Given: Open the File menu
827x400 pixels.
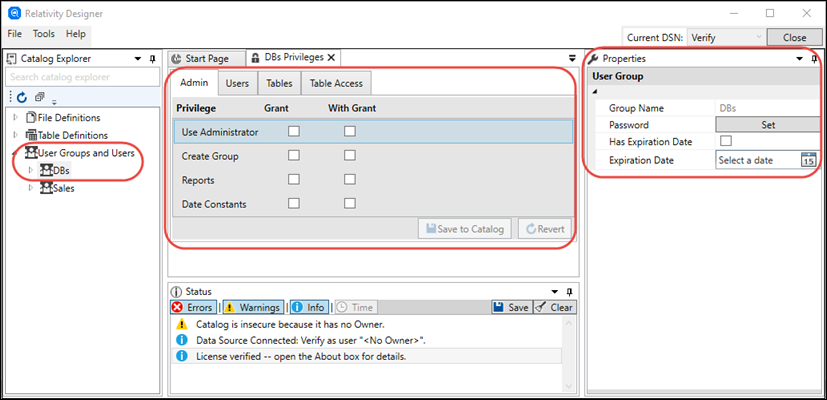Looking at the screenshot, I should pos(15,34).
